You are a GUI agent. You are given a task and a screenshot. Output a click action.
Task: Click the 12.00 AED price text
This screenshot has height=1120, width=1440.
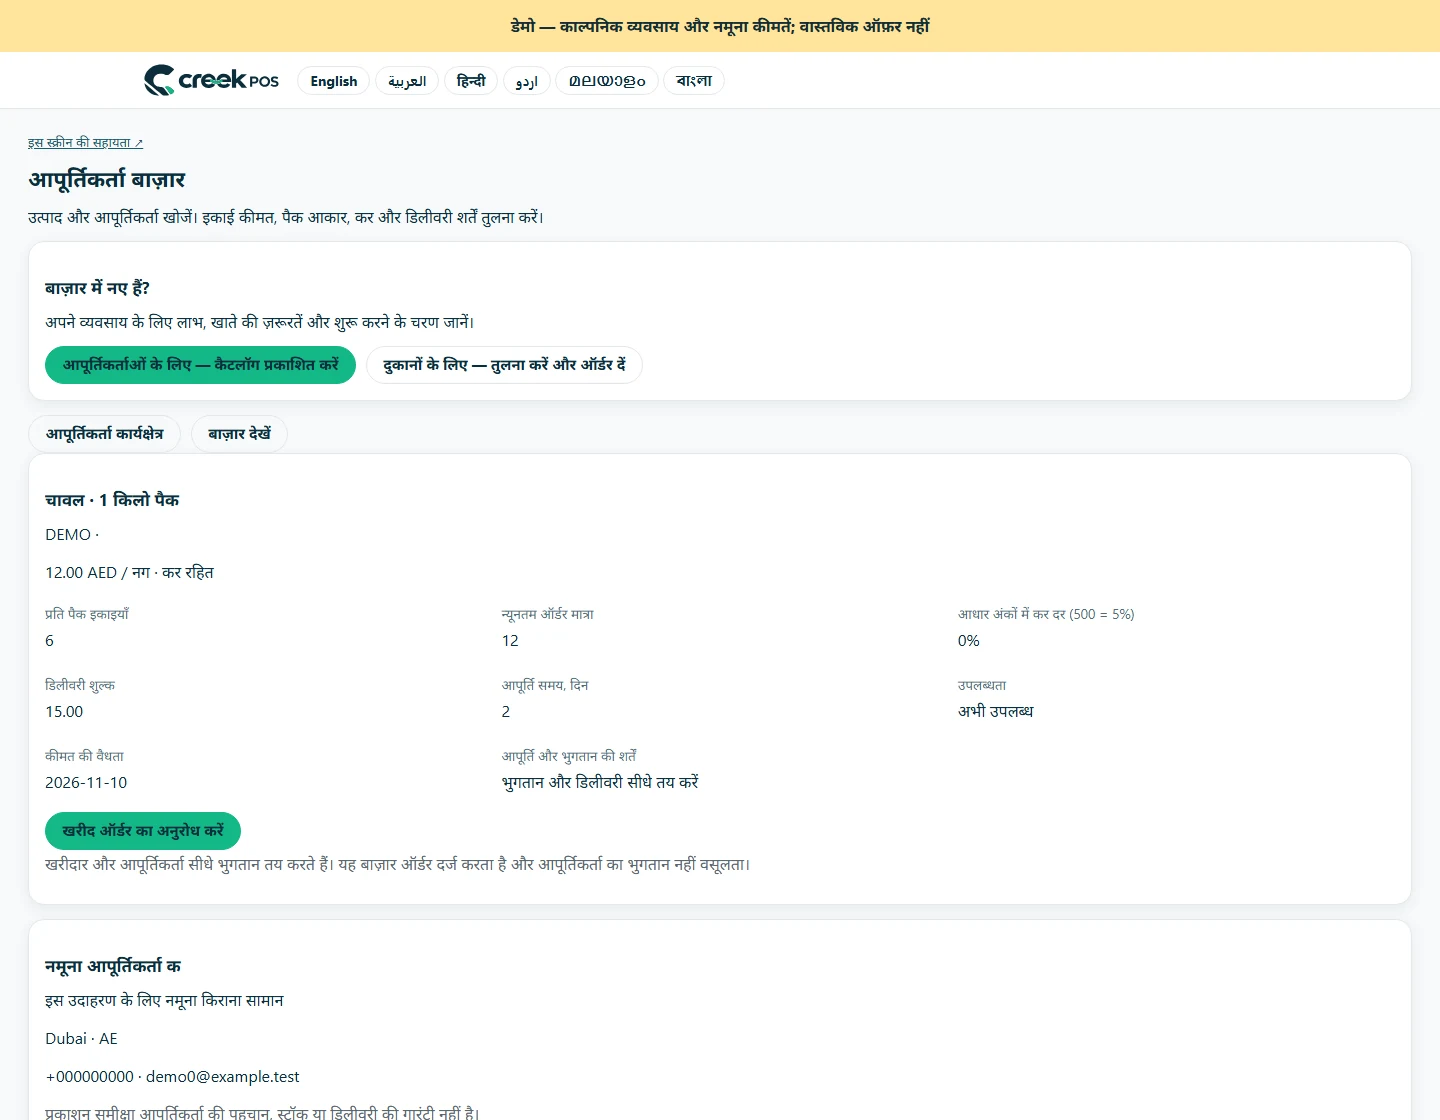81,573
